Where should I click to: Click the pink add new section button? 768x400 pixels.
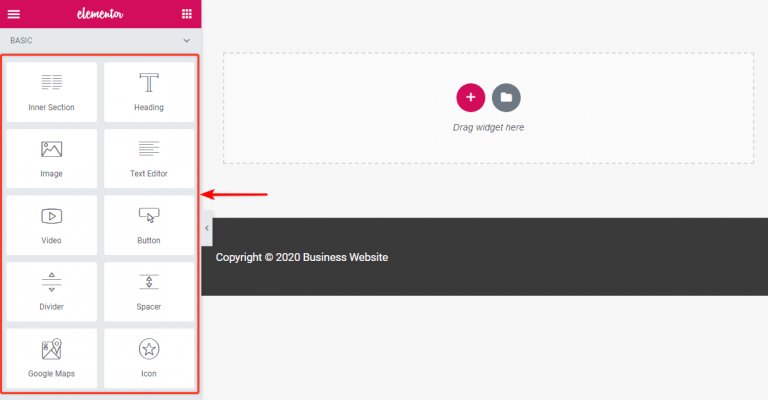470,97
